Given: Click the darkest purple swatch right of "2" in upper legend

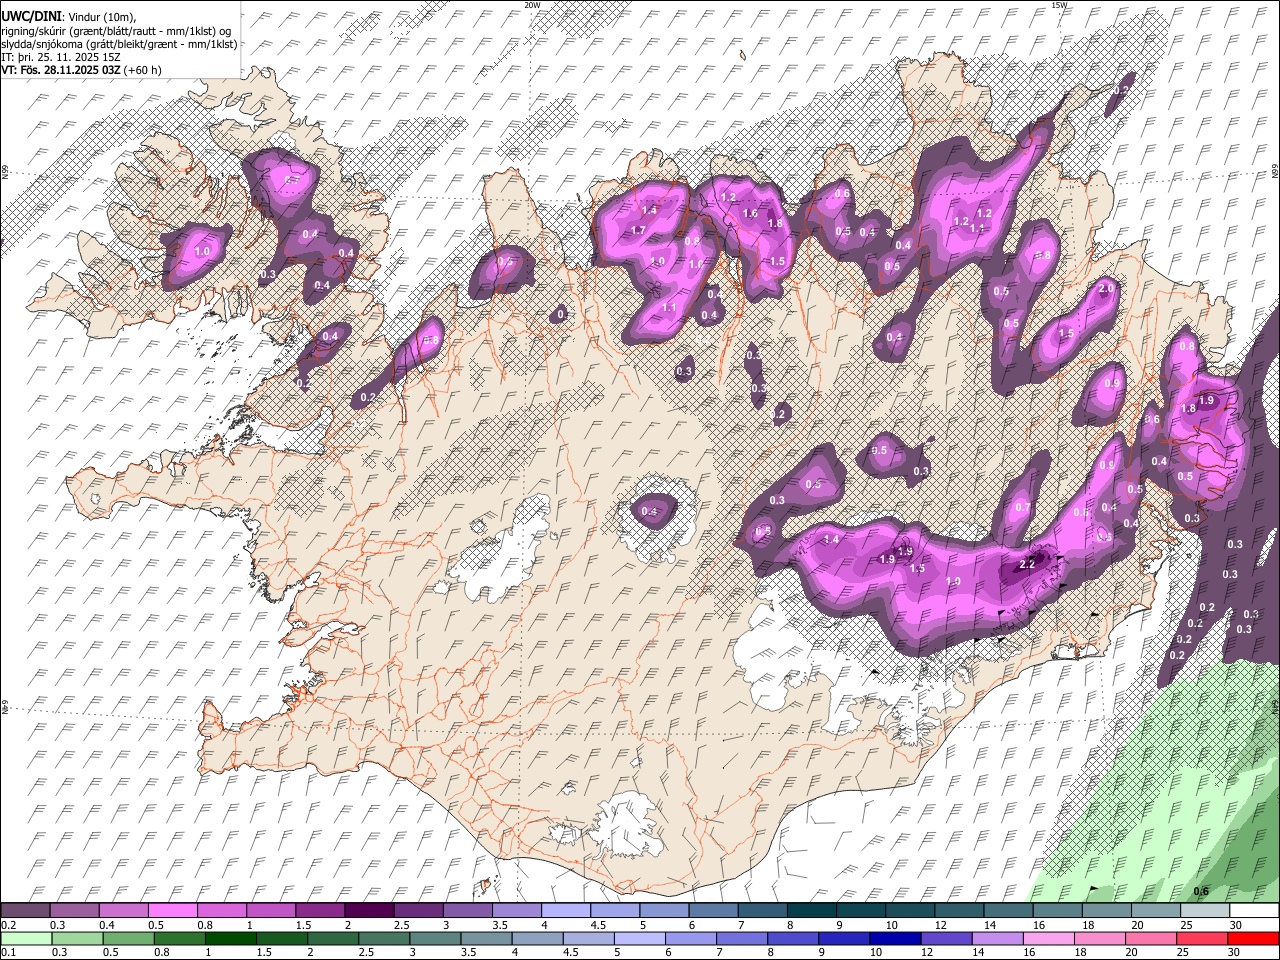Looking at the screenshot, I should [369, 911].
